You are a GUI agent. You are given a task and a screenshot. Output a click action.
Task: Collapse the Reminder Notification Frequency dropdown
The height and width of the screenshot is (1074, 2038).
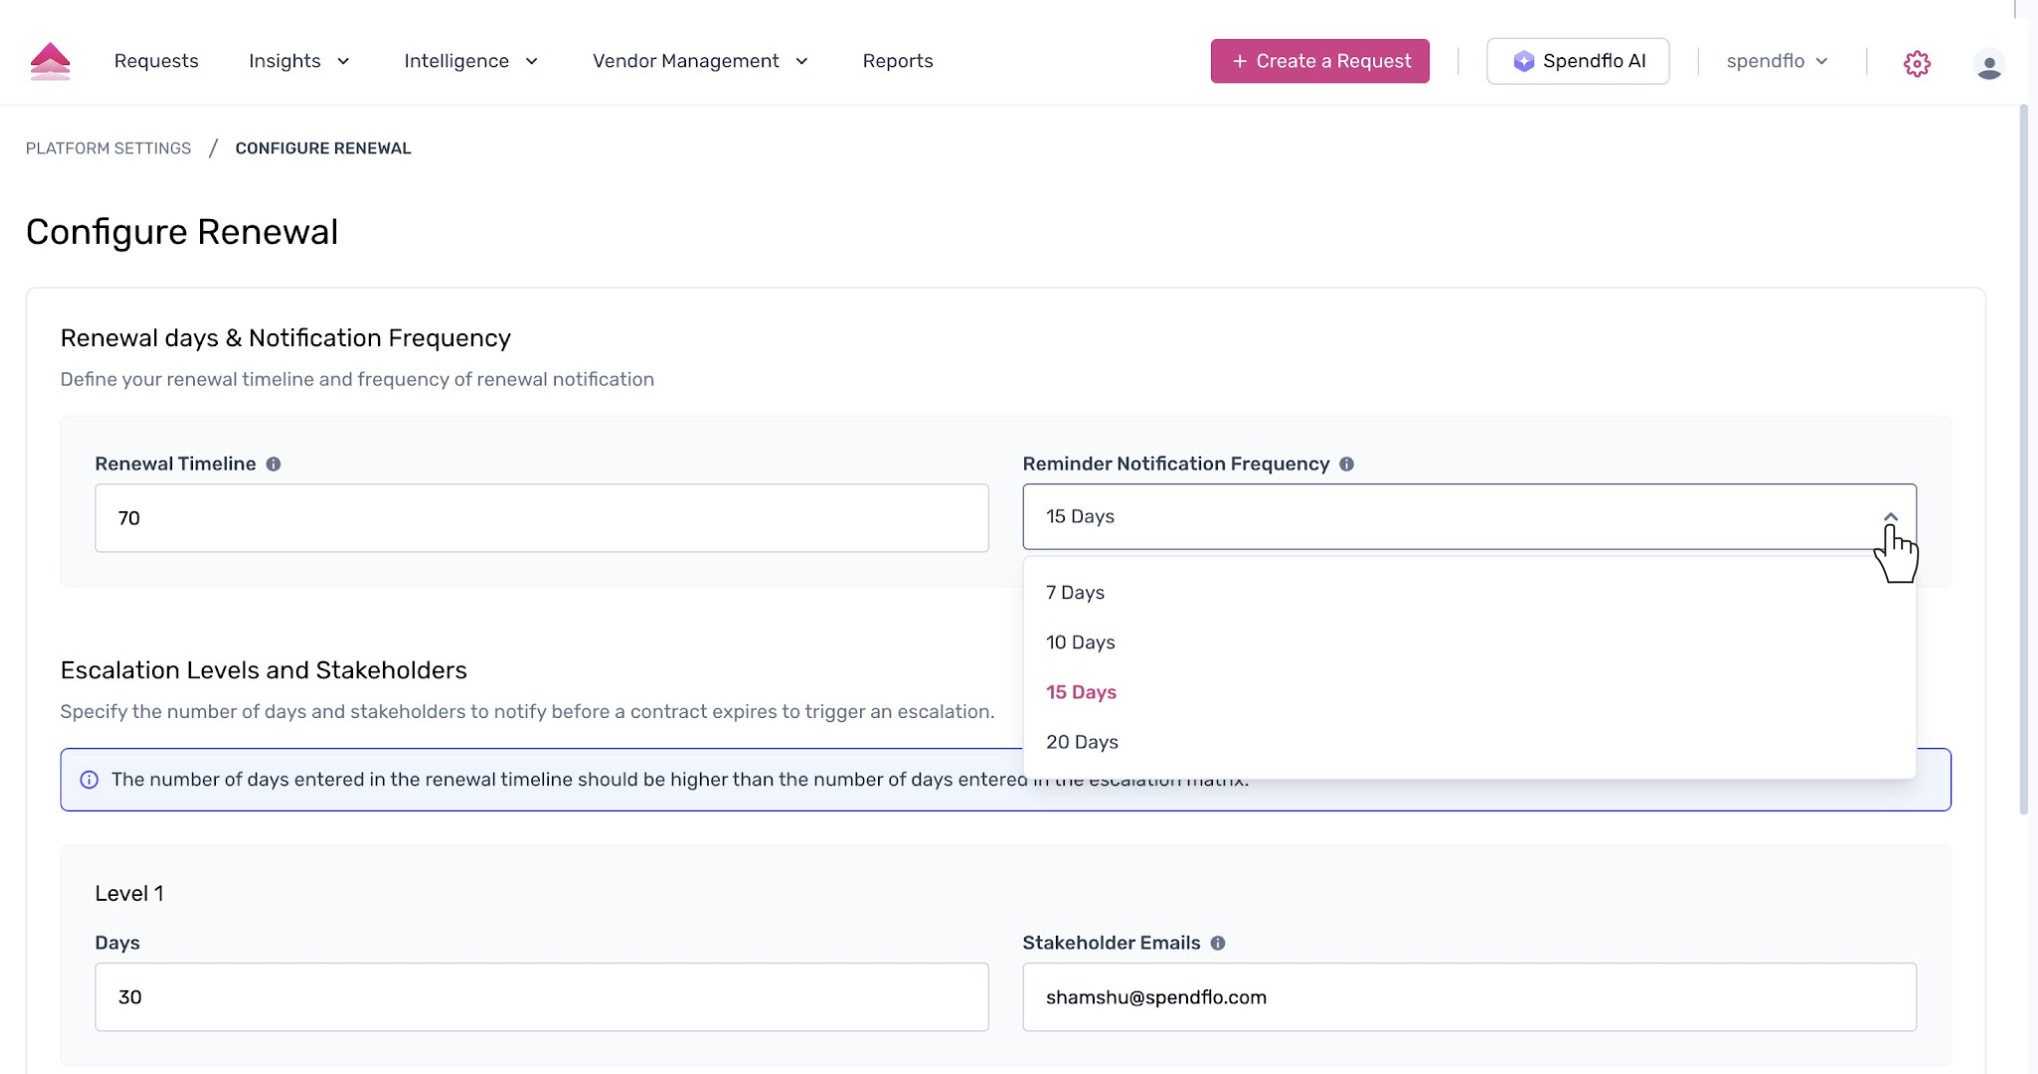(1889, 517)
